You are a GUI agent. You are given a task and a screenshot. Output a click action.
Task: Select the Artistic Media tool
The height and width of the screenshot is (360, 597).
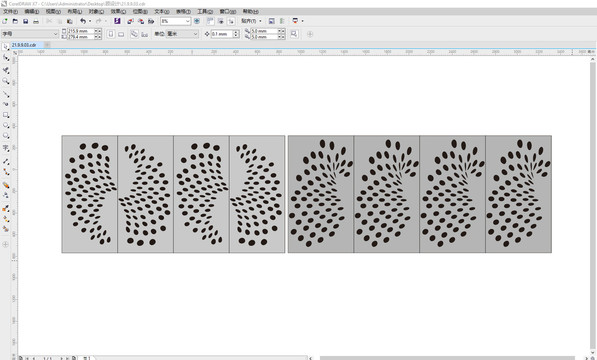6,104
